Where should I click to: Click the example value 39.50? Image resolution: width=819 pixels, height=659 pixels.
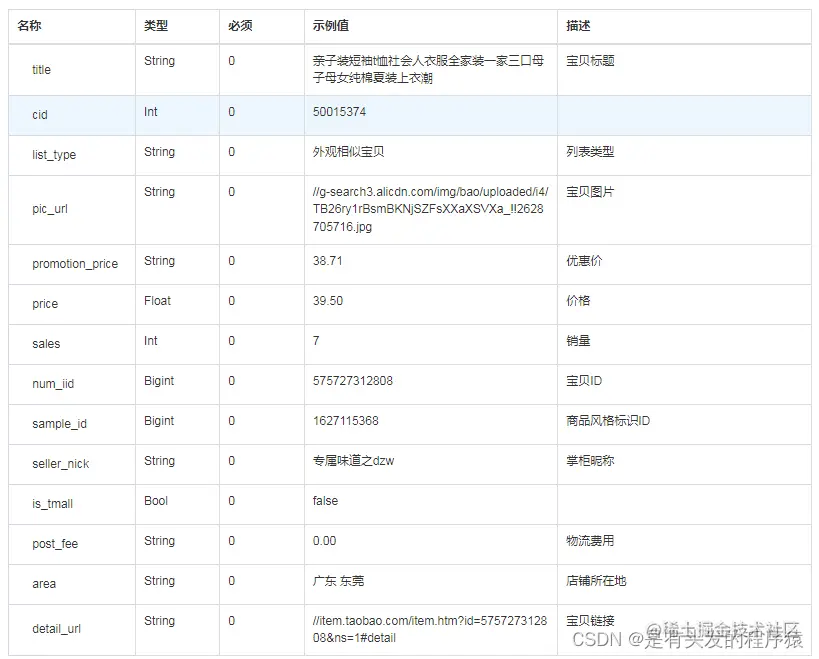point(327,301)
